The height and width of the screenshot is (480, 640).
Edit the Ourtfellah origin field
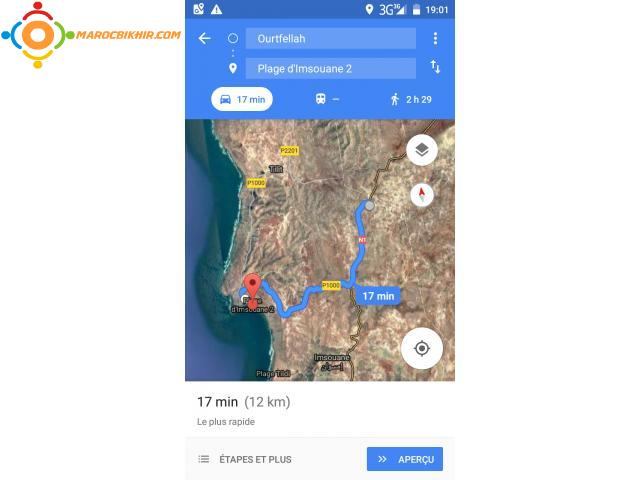click(331, 39)
